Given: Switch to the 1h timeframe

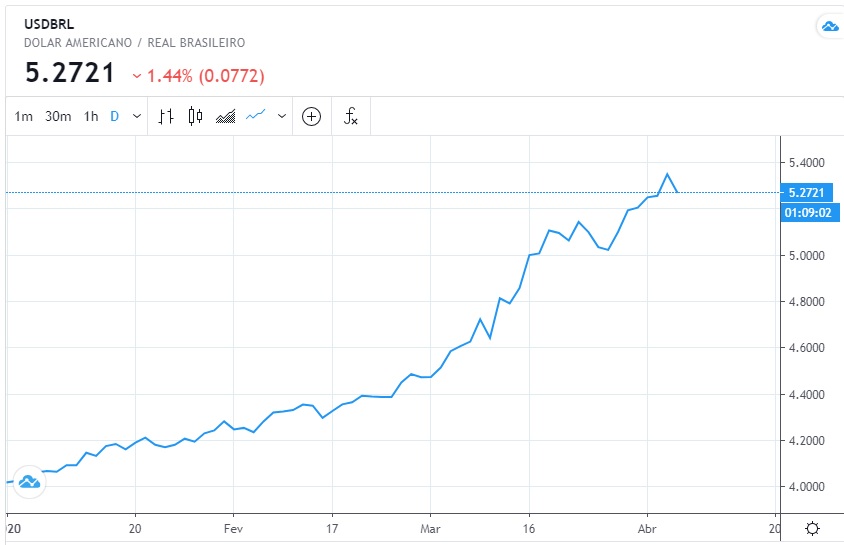Looking at the screenshot, I should (91, 116).
